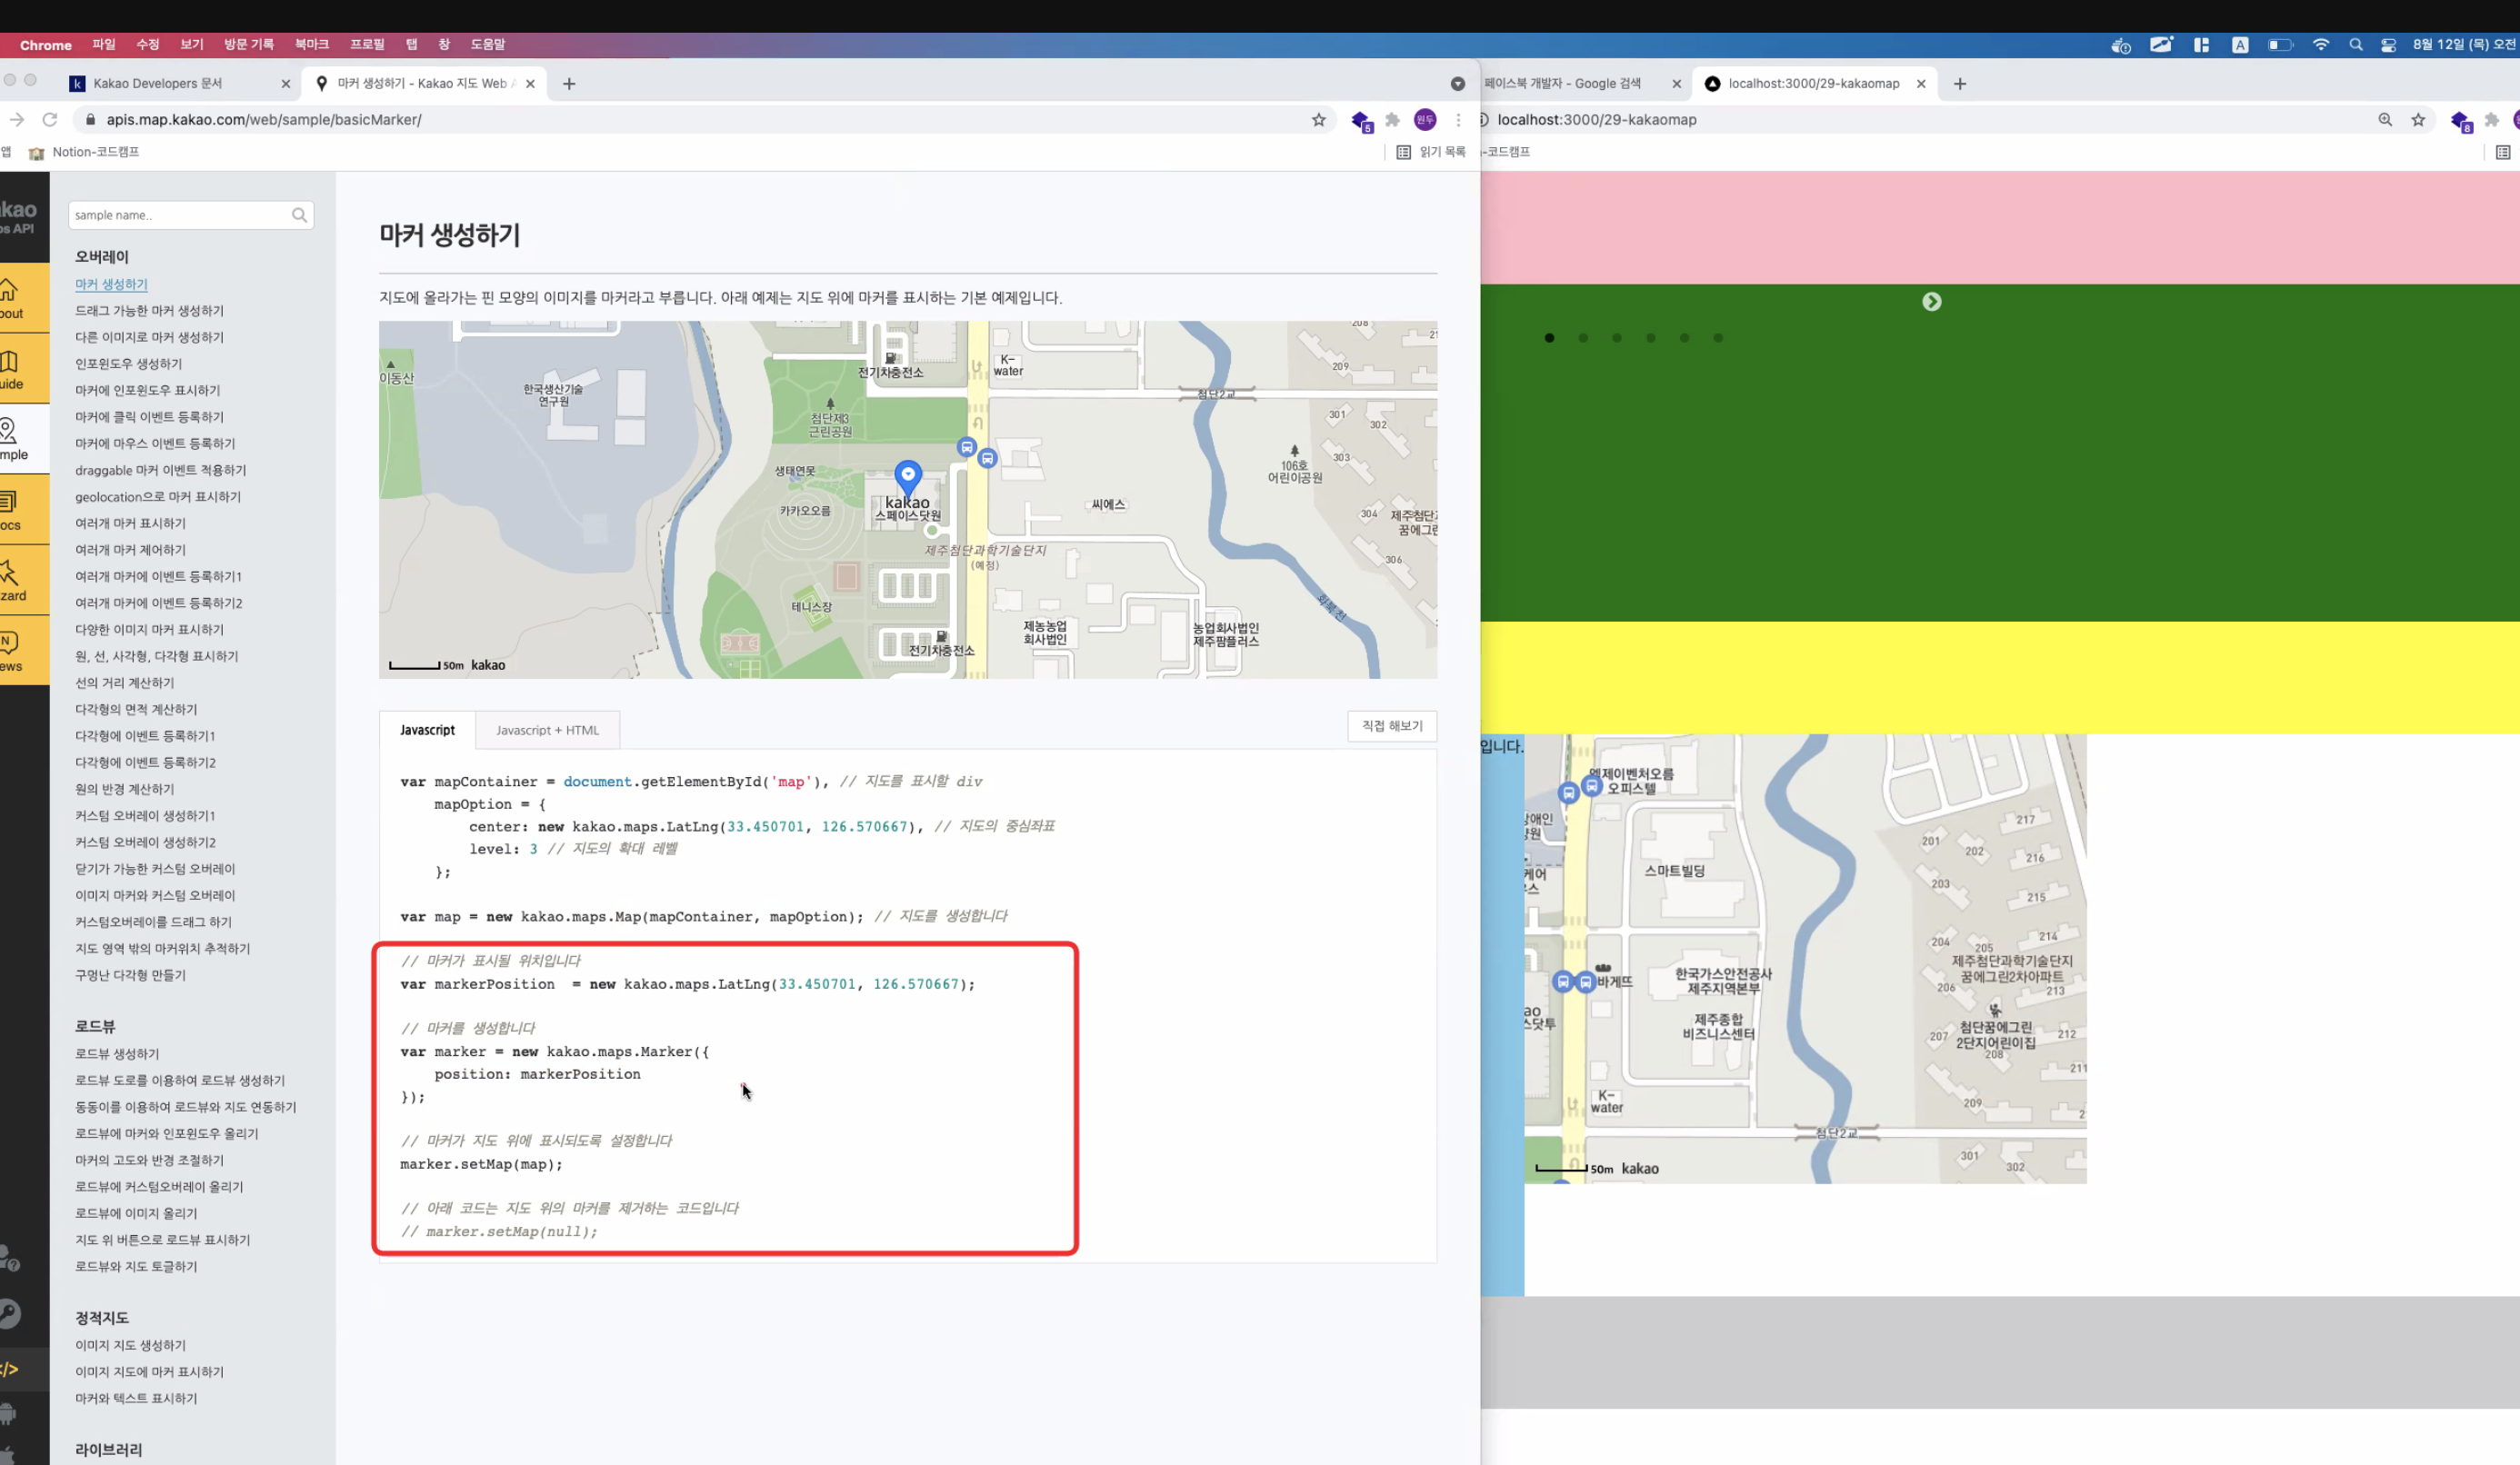
Task: Select the third carousel dot indicator
Action: tap(1616, 338)
